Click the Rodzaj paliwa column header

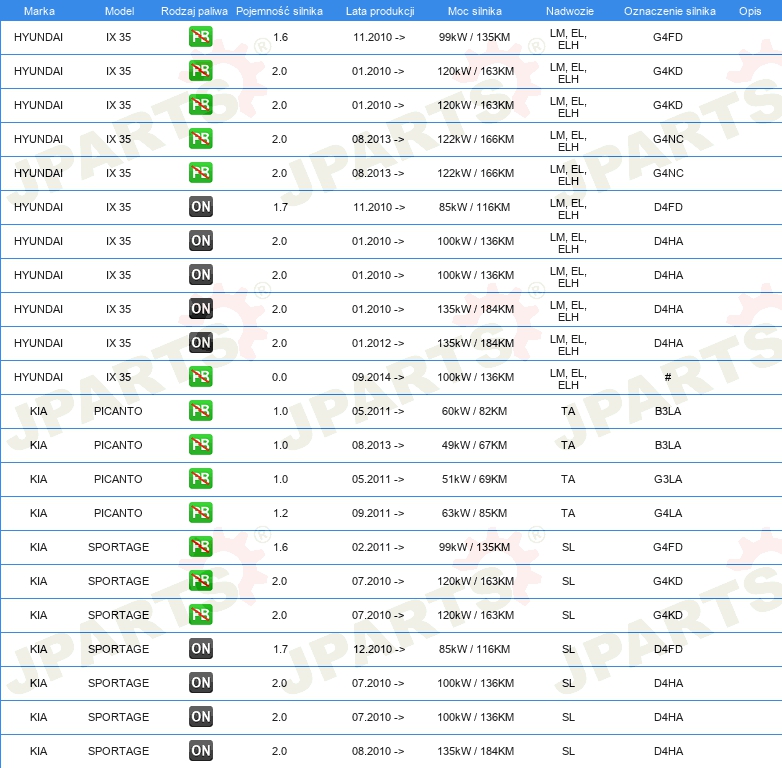click(x=194, y=11)
